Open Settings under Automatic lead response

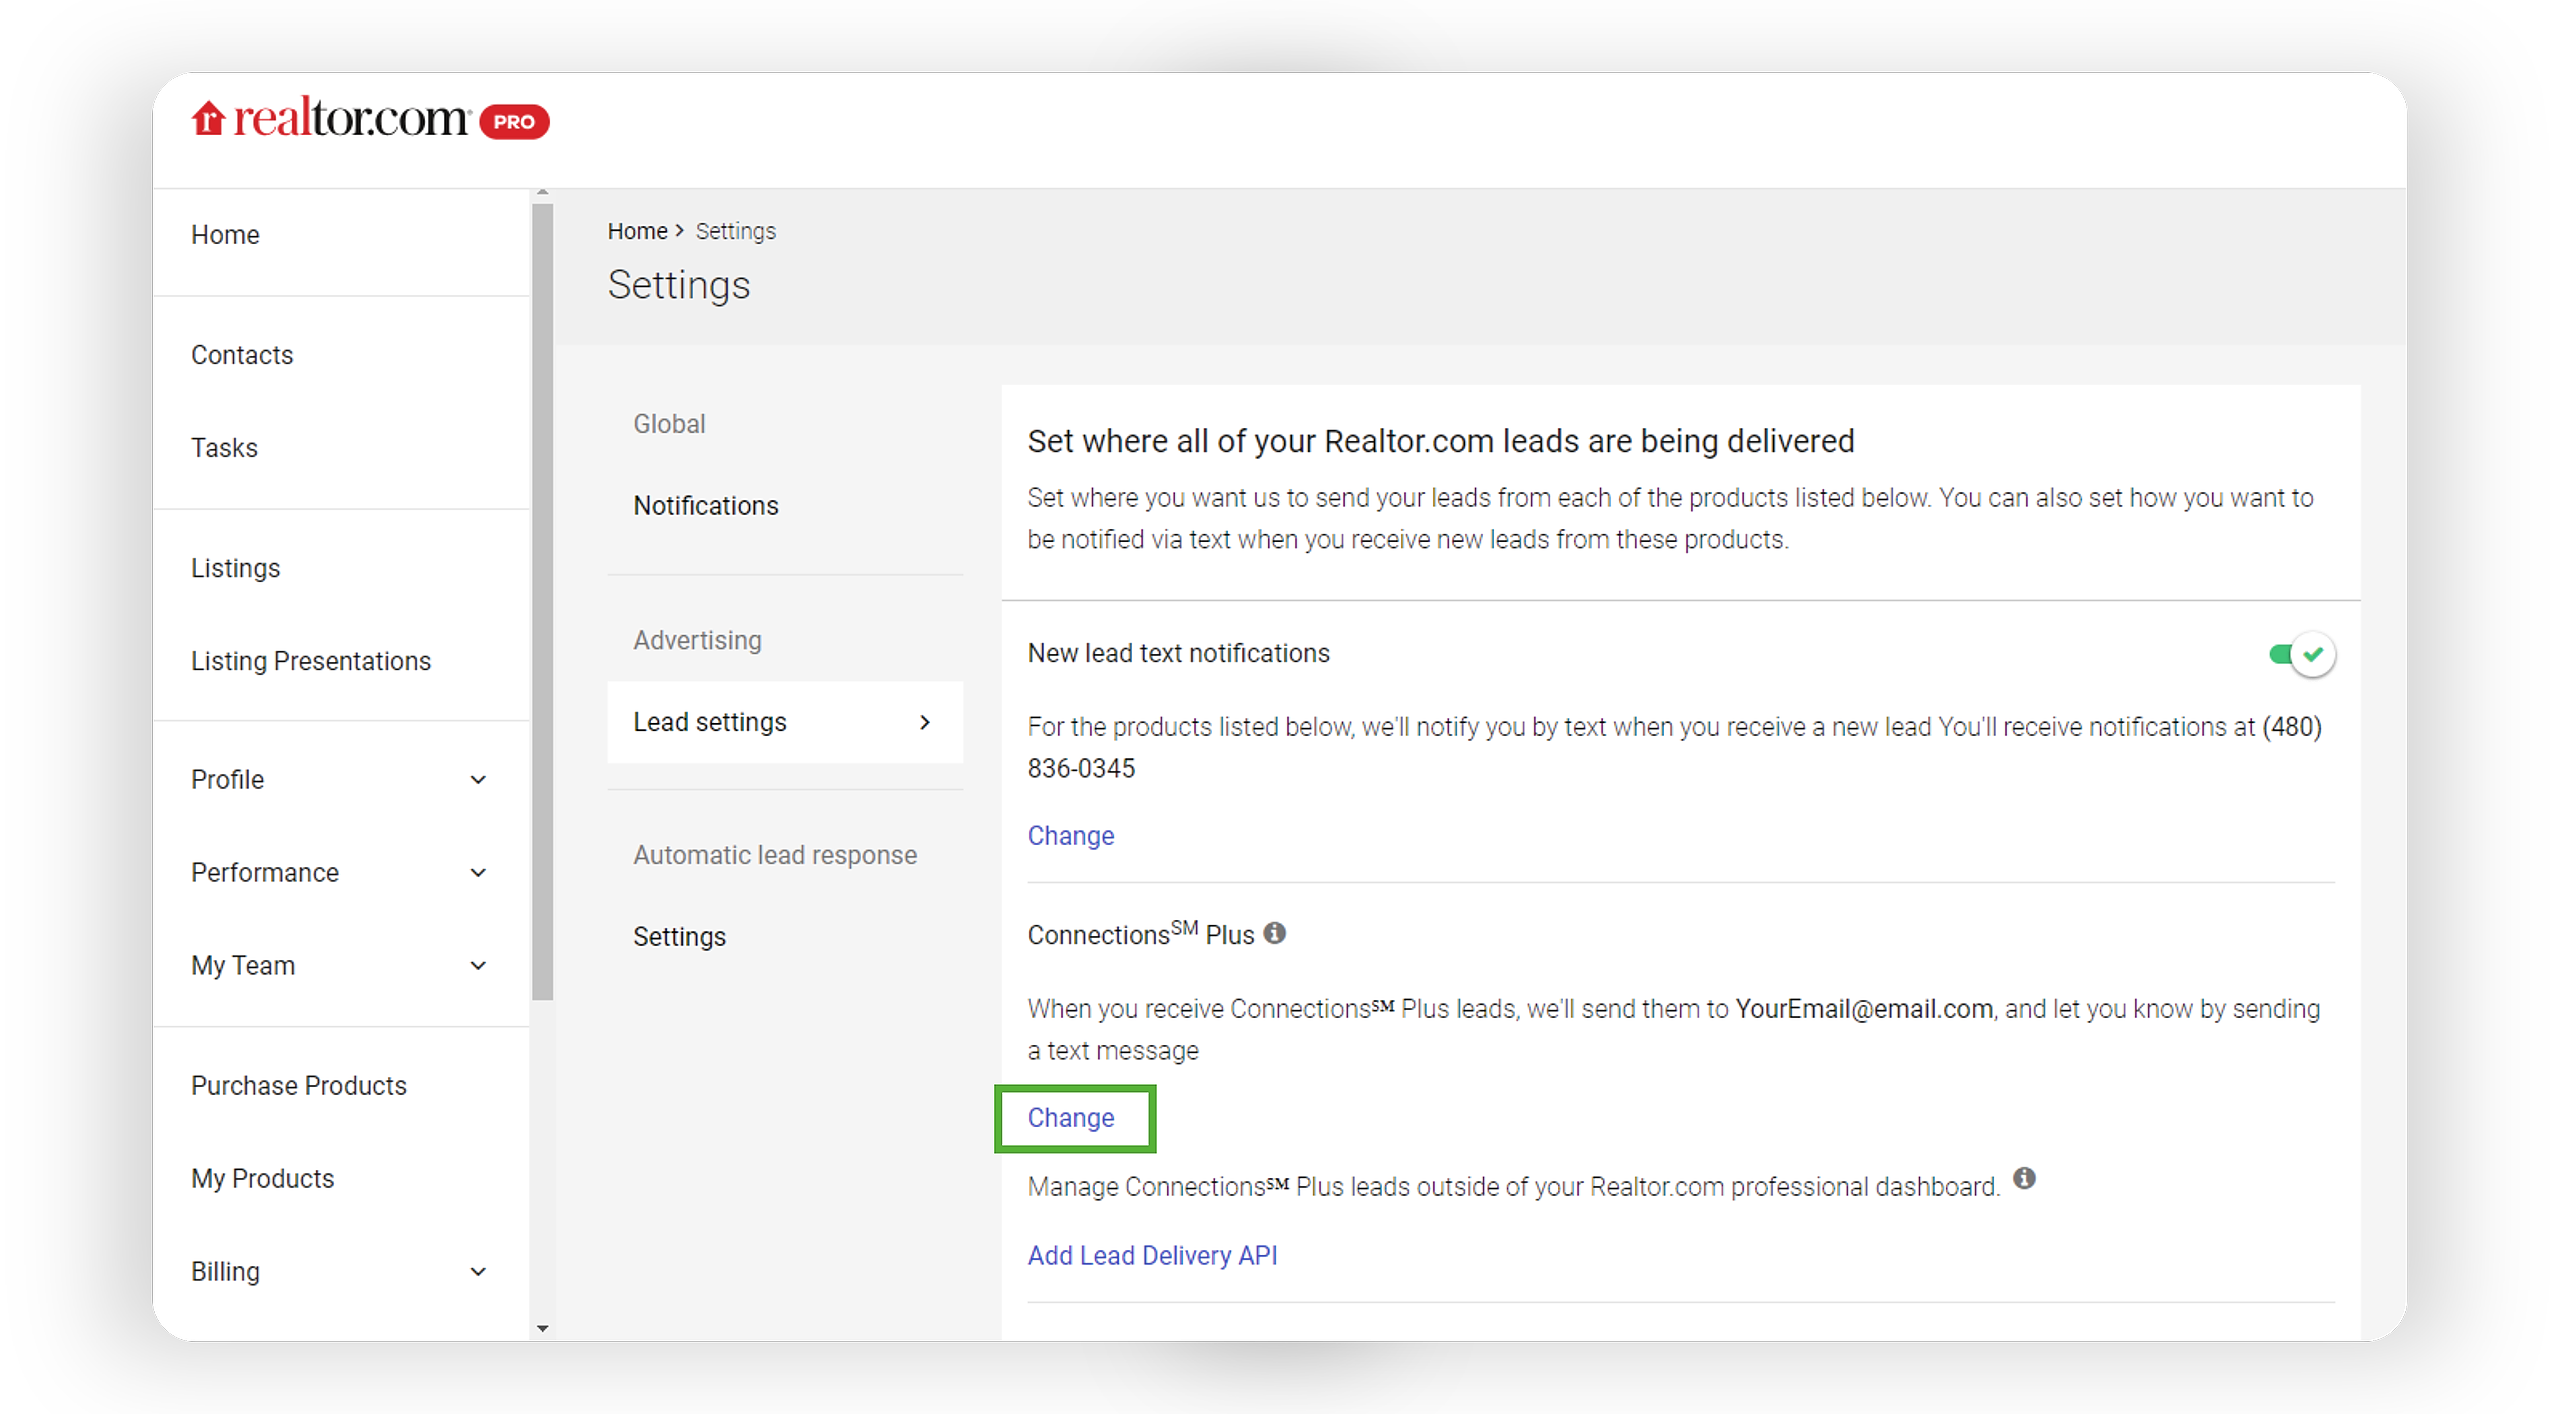(x=679, y=937)
